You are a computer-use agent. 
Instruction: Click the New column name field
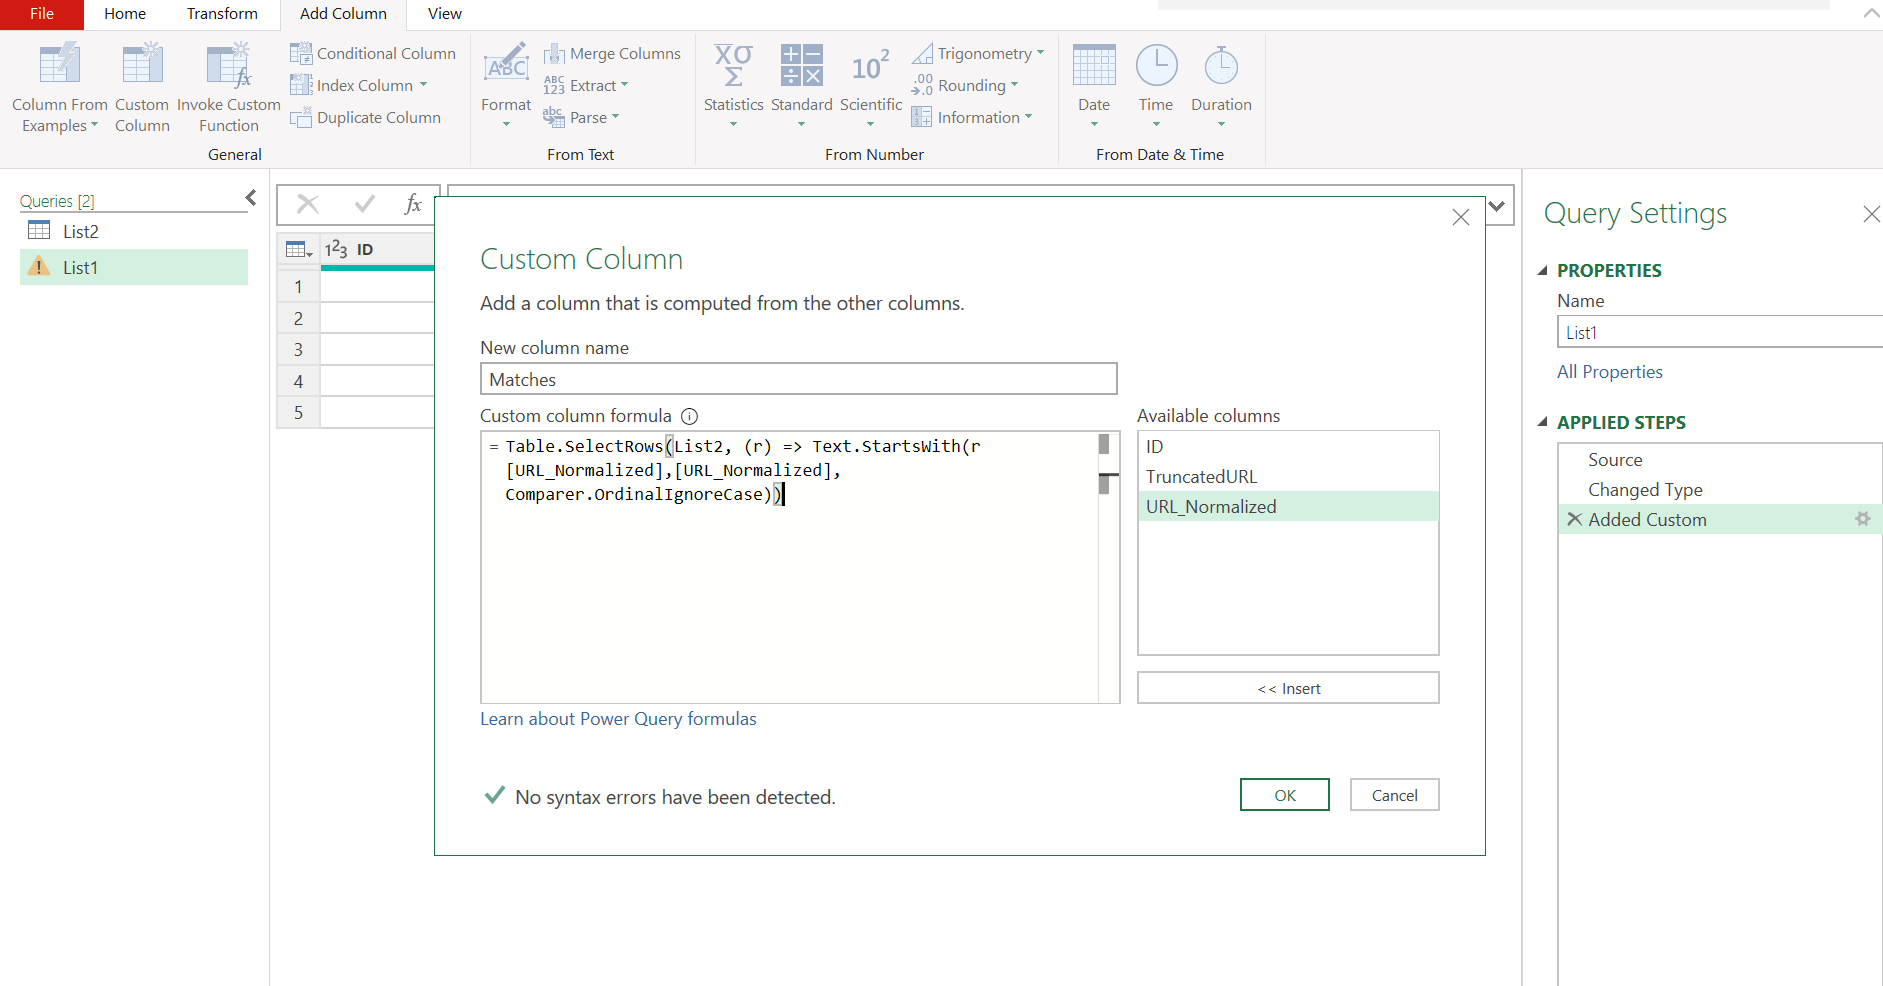[x=798, y=379]
